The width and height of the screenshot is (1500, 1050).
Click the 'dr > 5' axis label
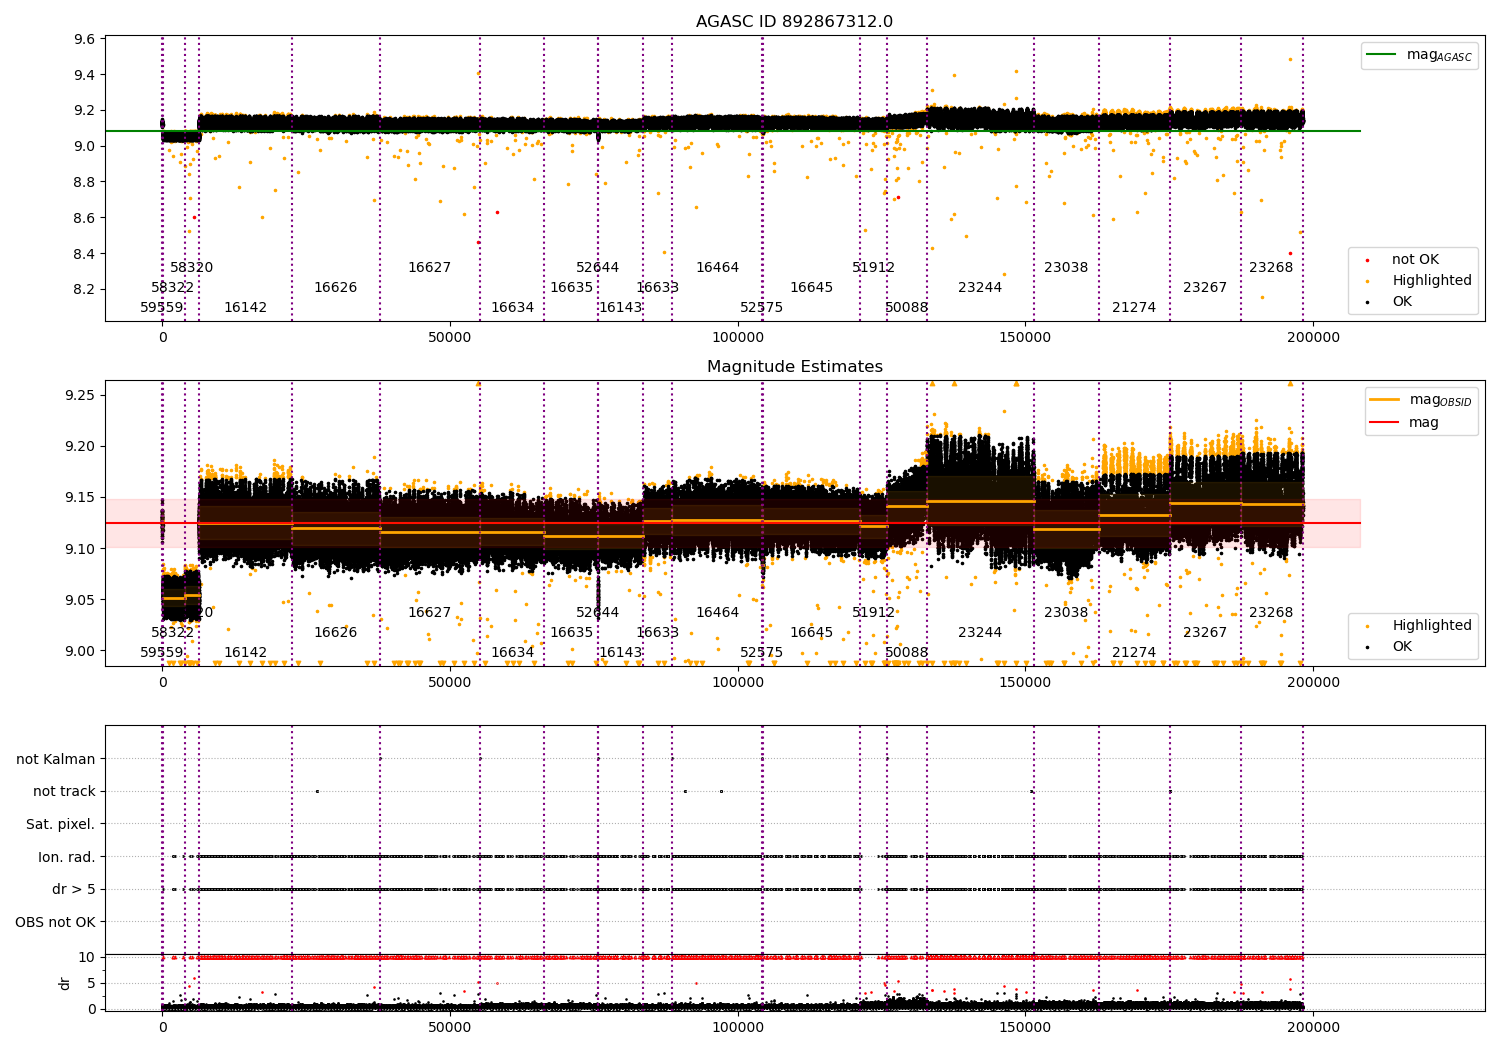point(74,889)
